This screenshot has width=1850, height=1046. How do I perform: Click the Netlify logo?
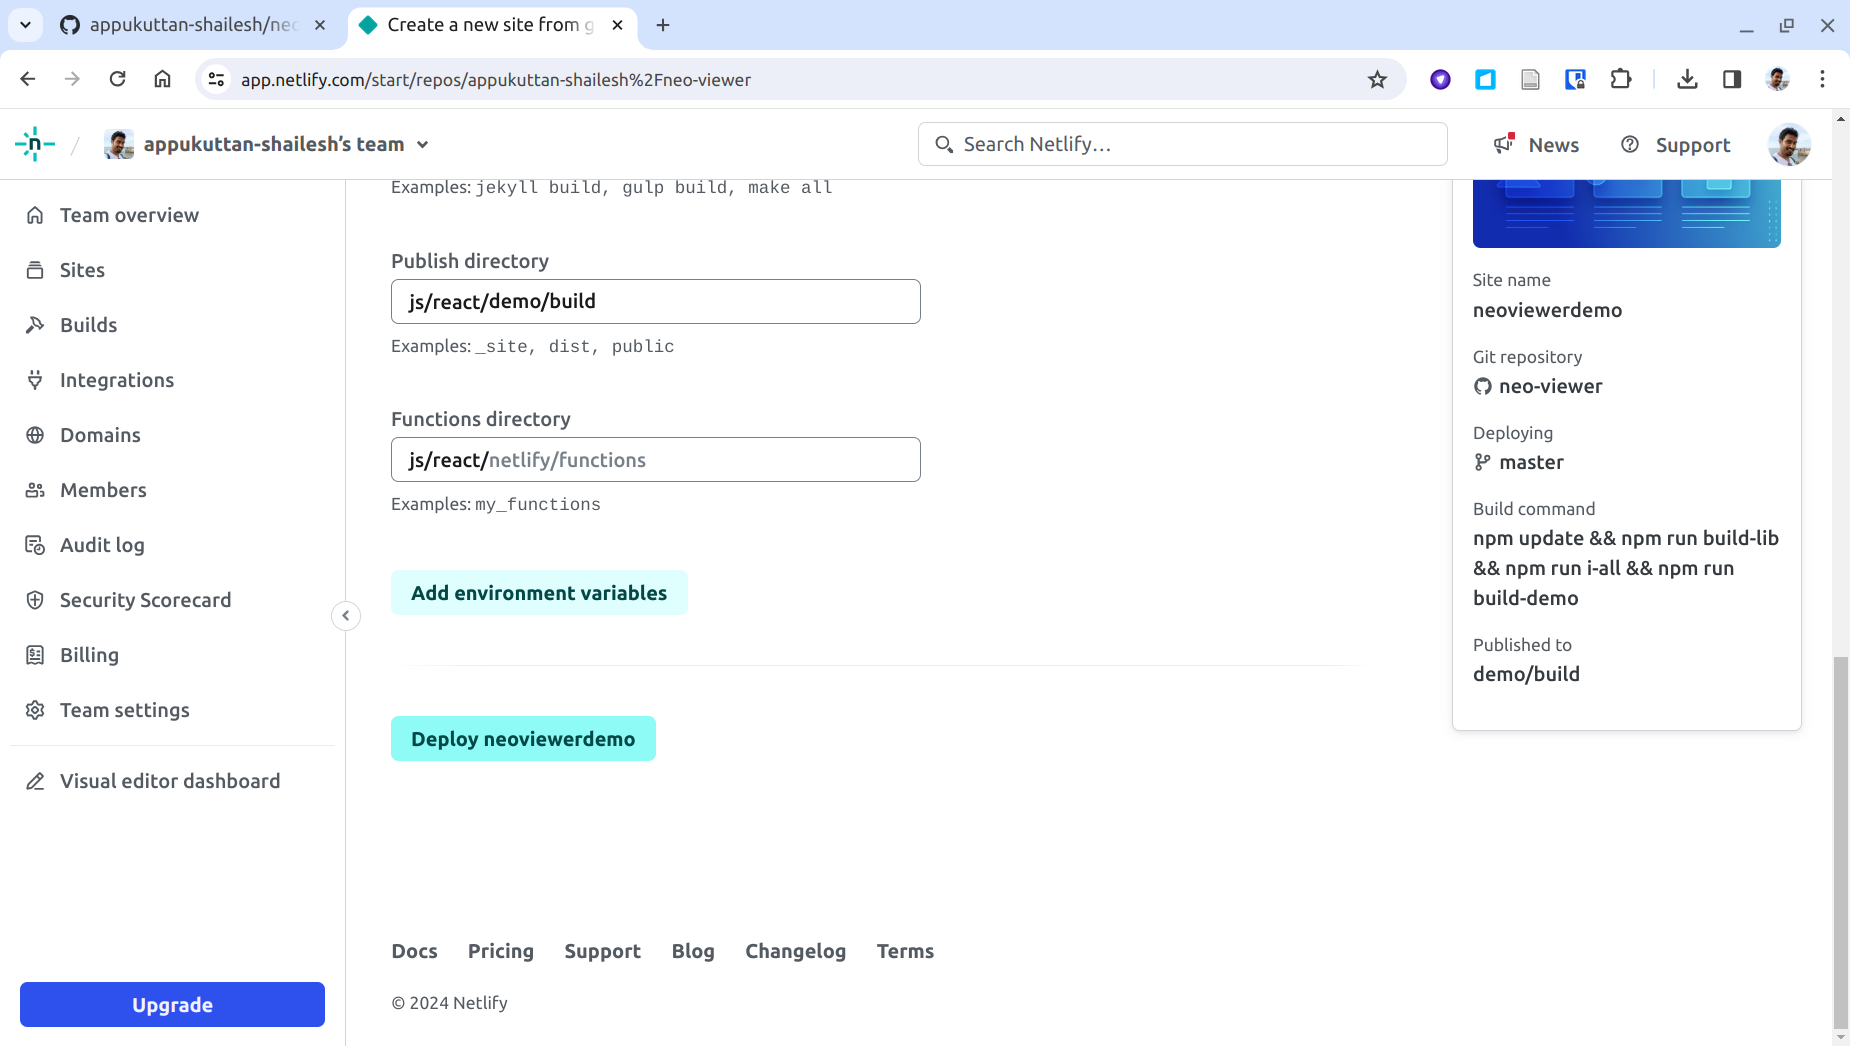click(34, 143)
